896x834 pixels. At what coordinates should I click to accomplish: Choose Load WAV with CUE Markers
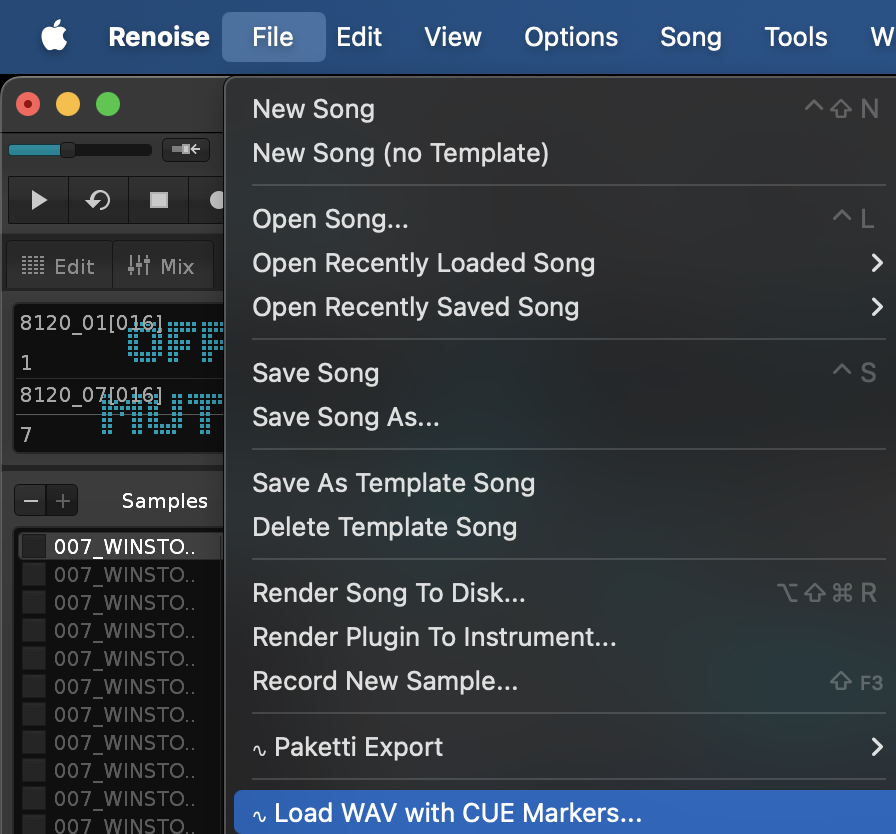[457, 814]
